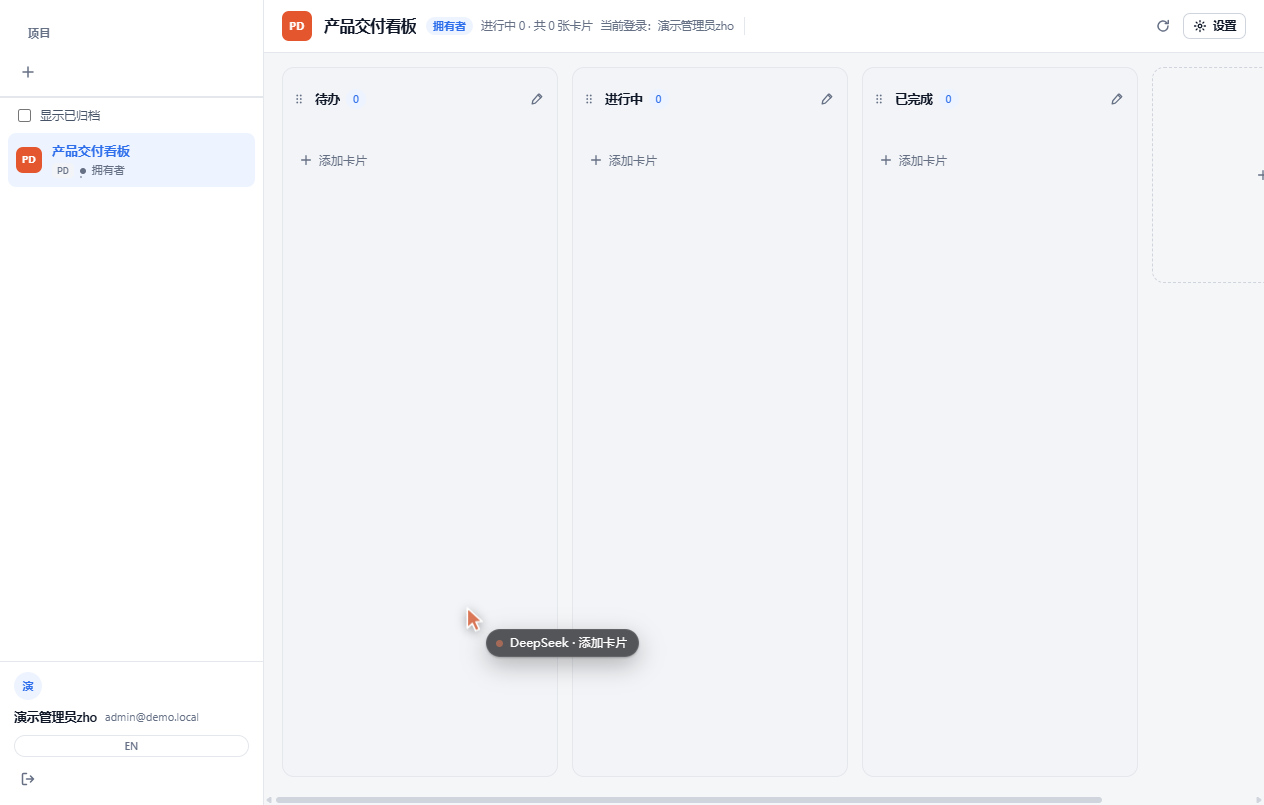Click the orange PD avatar in sidebar

coord(29,160)
